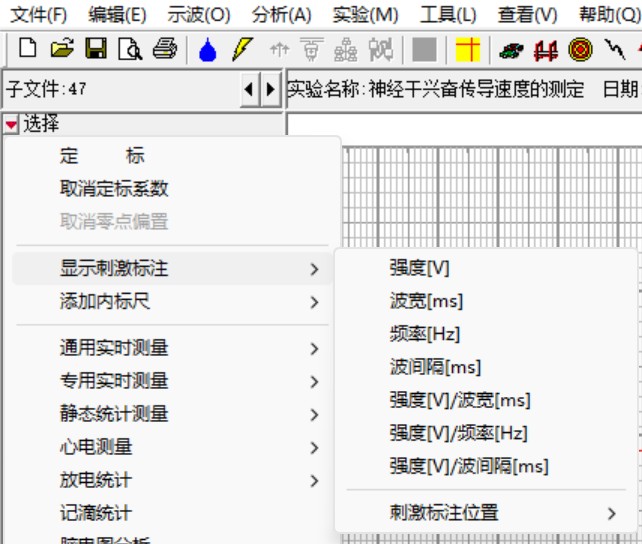Click the green car toolbar icon
This screenshot has width=642, height=544.
point(511,51)
